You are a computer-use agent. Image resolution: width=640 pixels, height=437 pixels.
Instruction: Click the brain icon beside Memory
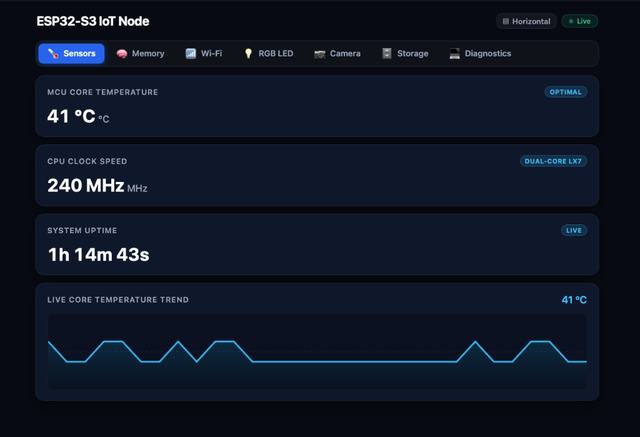pos(122,53)
